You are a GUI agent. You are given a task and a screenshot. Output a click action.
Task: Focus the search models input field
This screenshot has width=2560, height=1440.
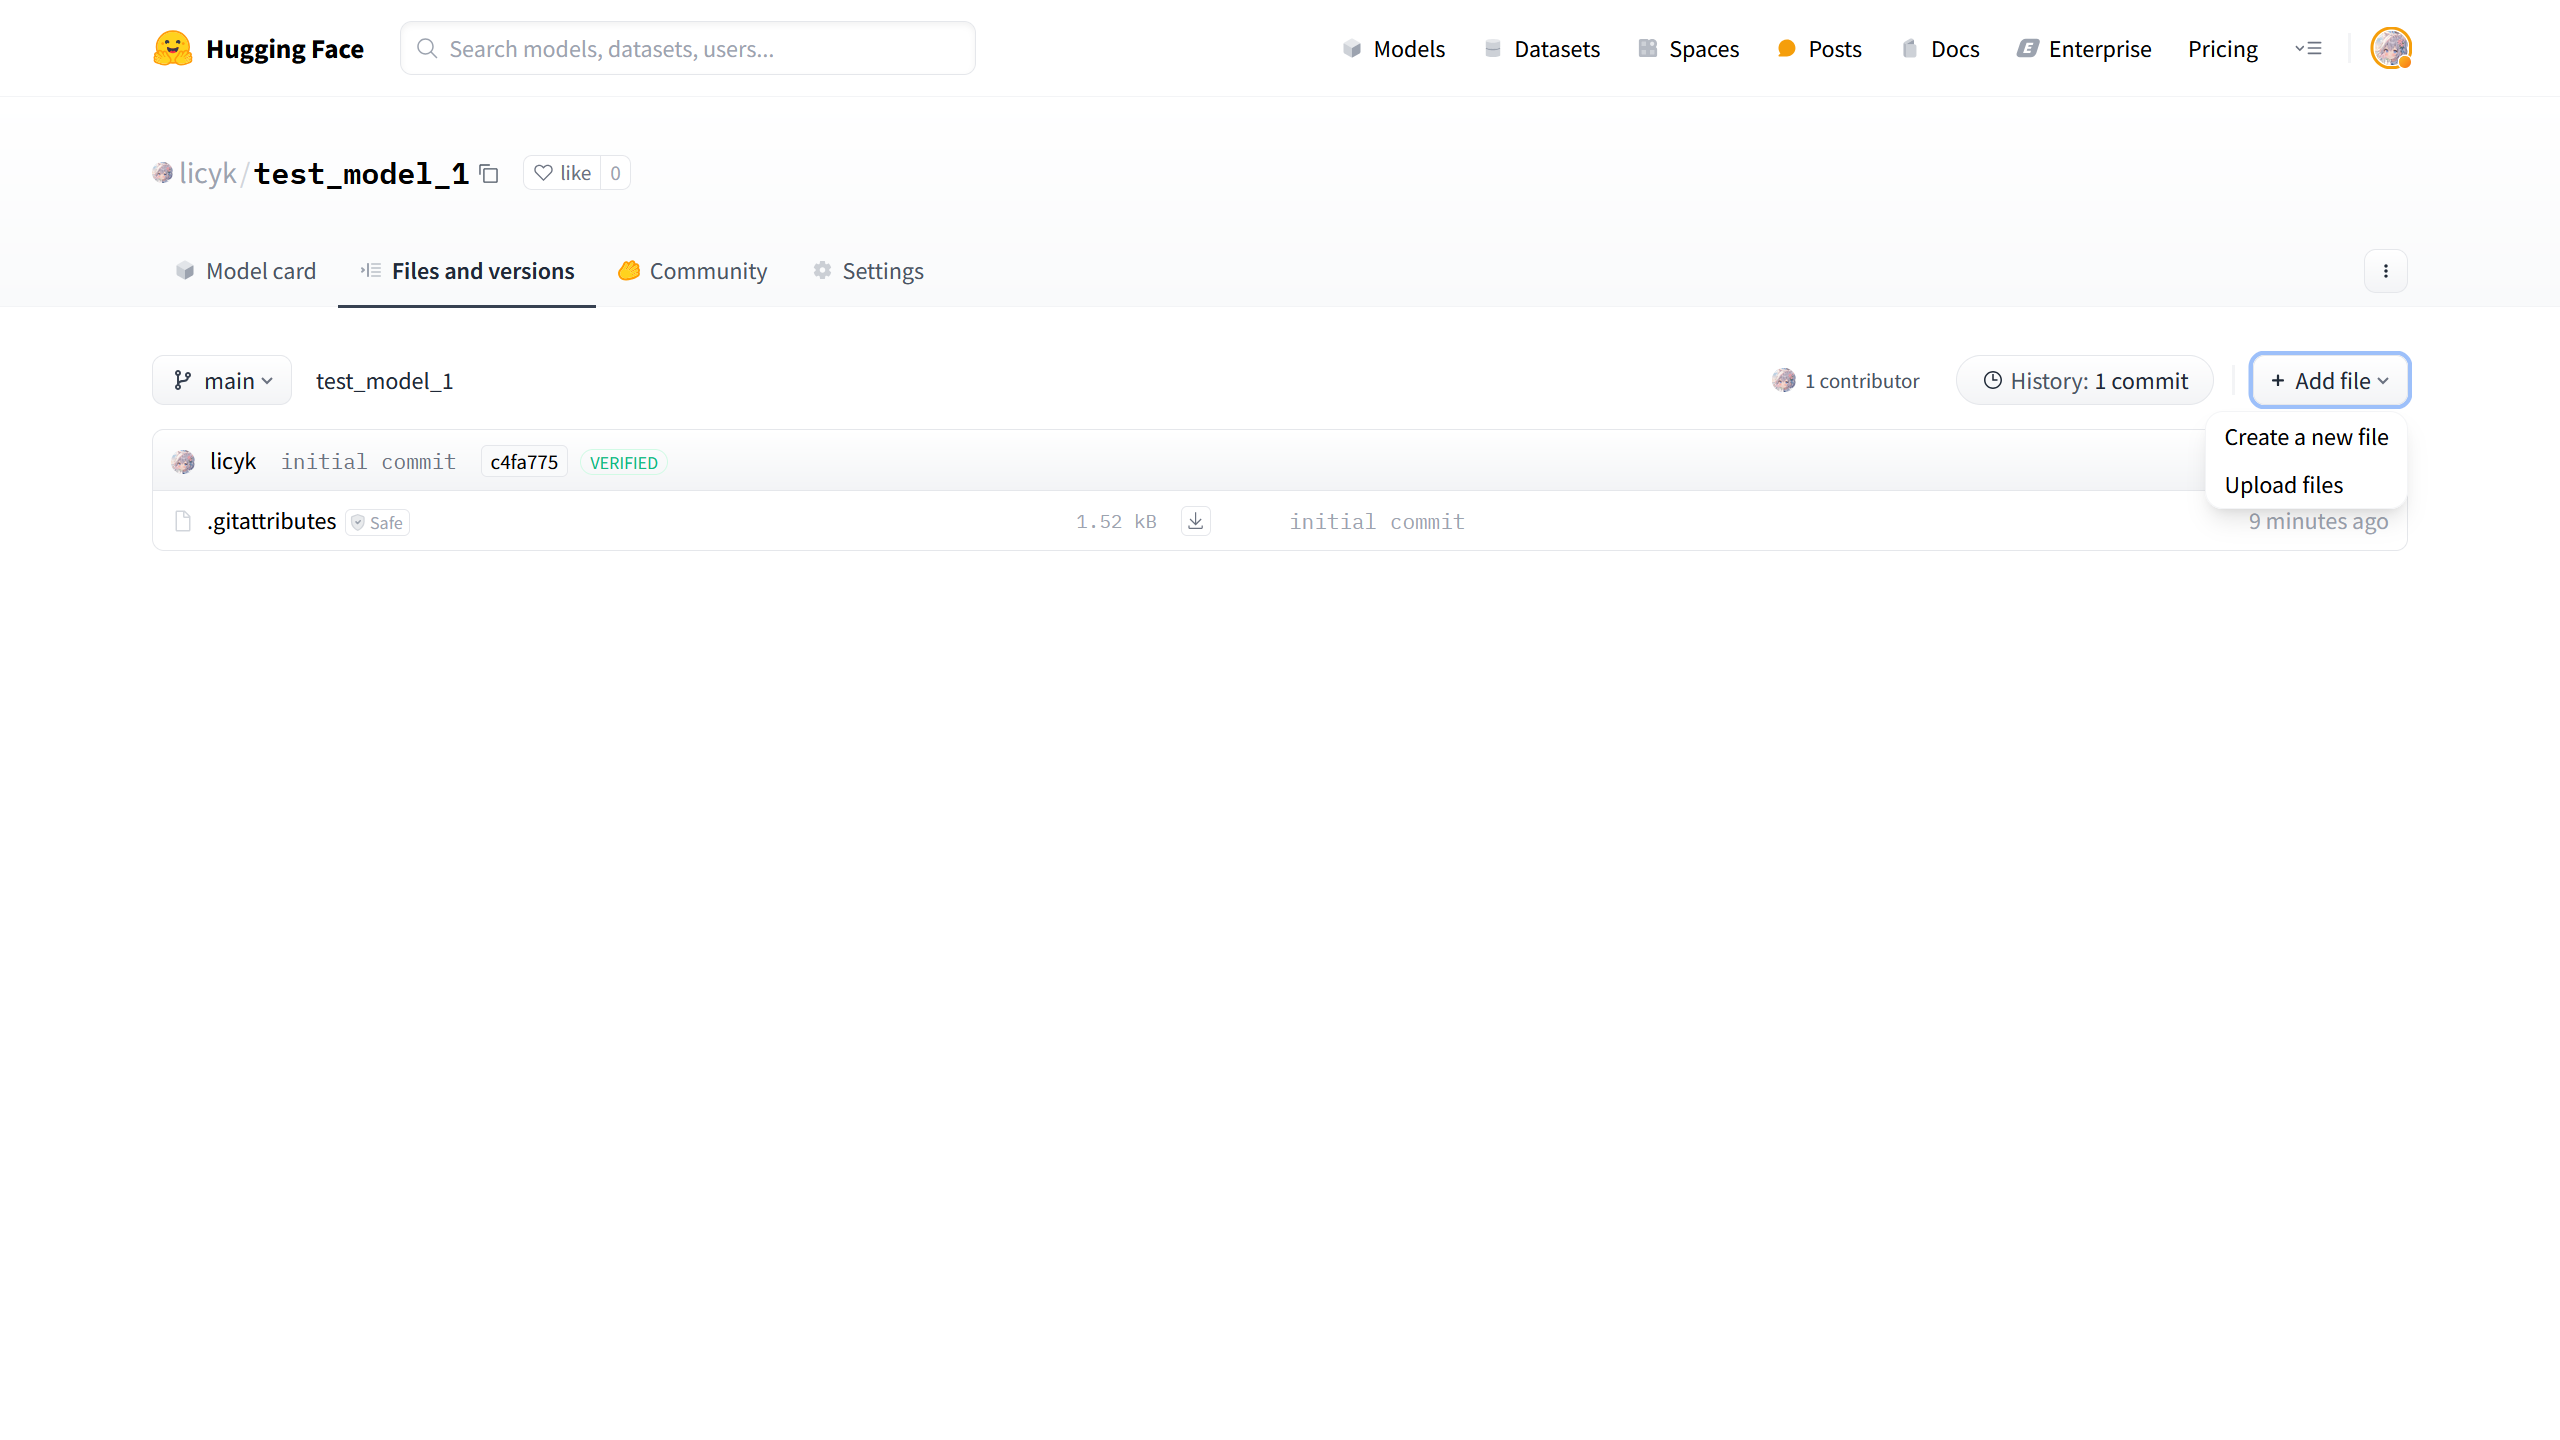click(x=688, y=49)
